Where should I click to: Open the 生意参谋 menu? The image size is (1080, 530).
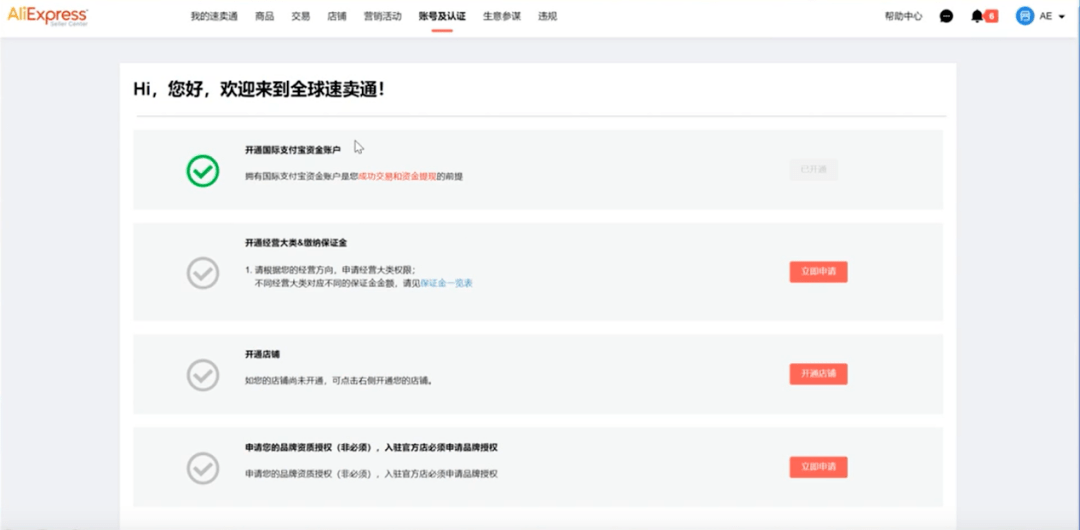point(501,17)
